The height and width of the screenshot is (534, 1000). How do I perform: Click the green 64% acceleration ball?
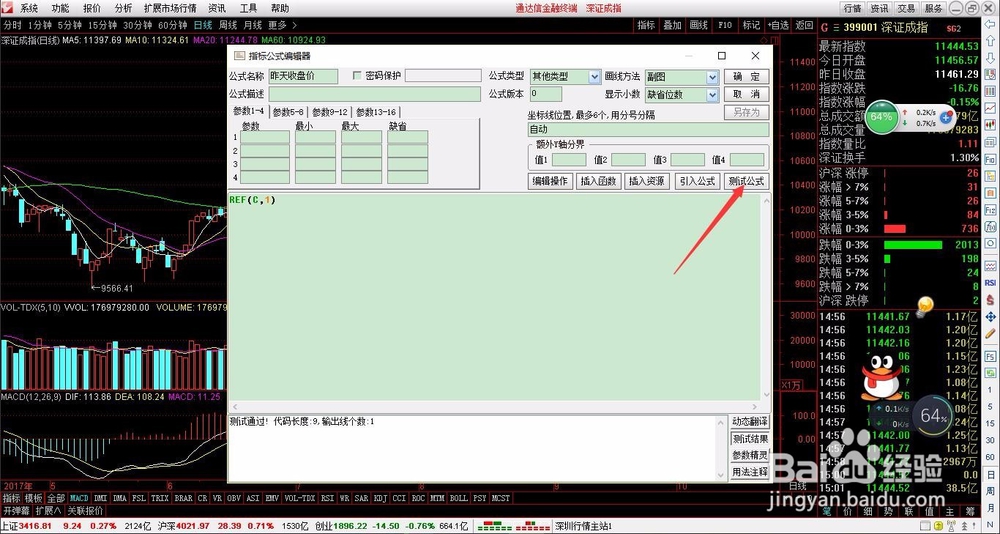click(881, 117)
